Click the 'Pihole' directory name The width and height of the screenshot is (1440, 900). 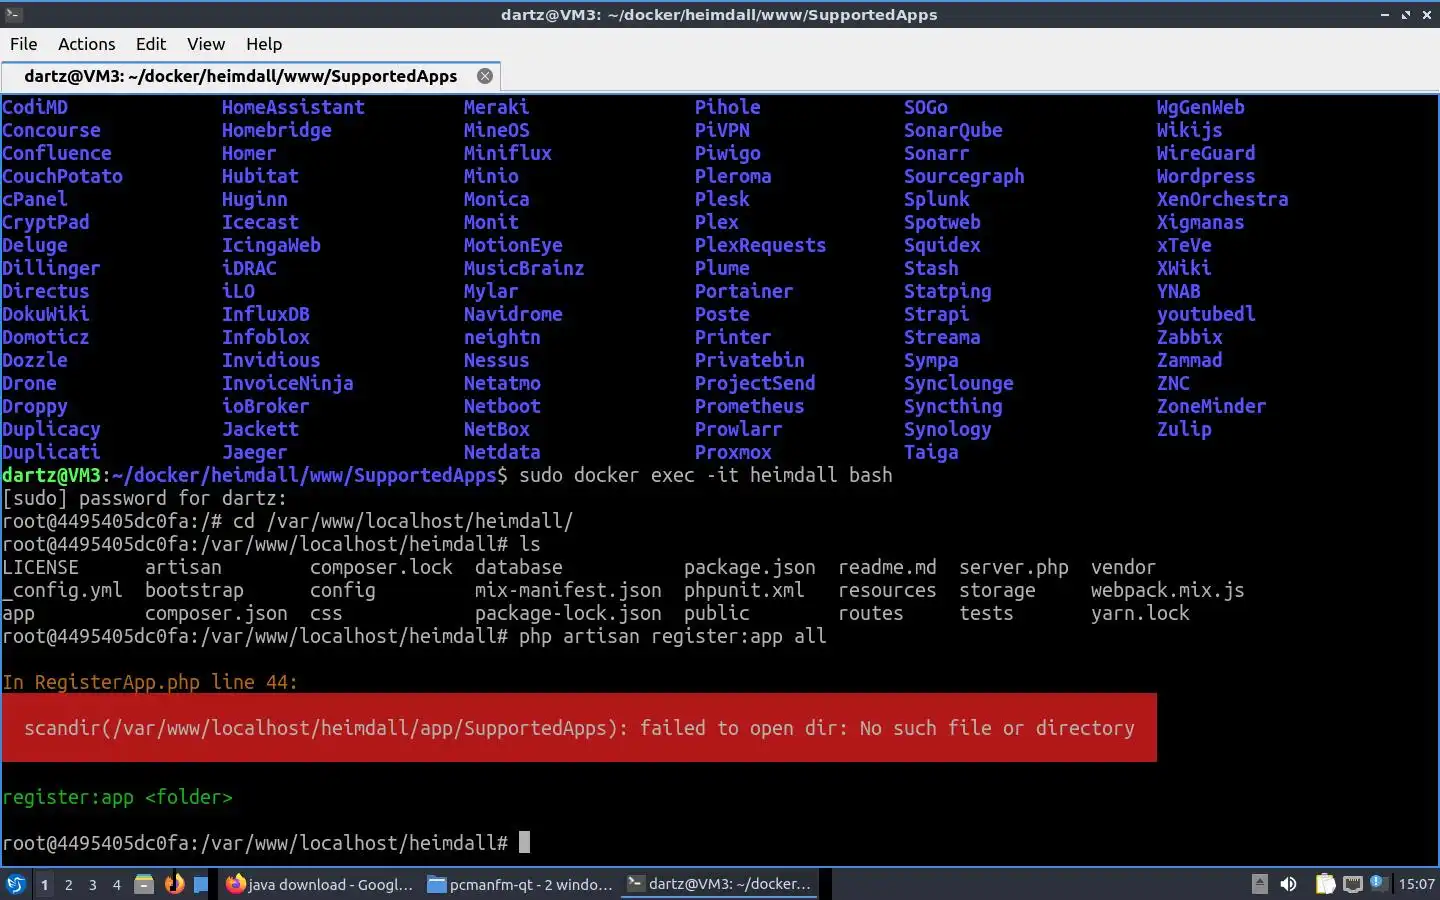pyautogui.click(x=728, y=107)
